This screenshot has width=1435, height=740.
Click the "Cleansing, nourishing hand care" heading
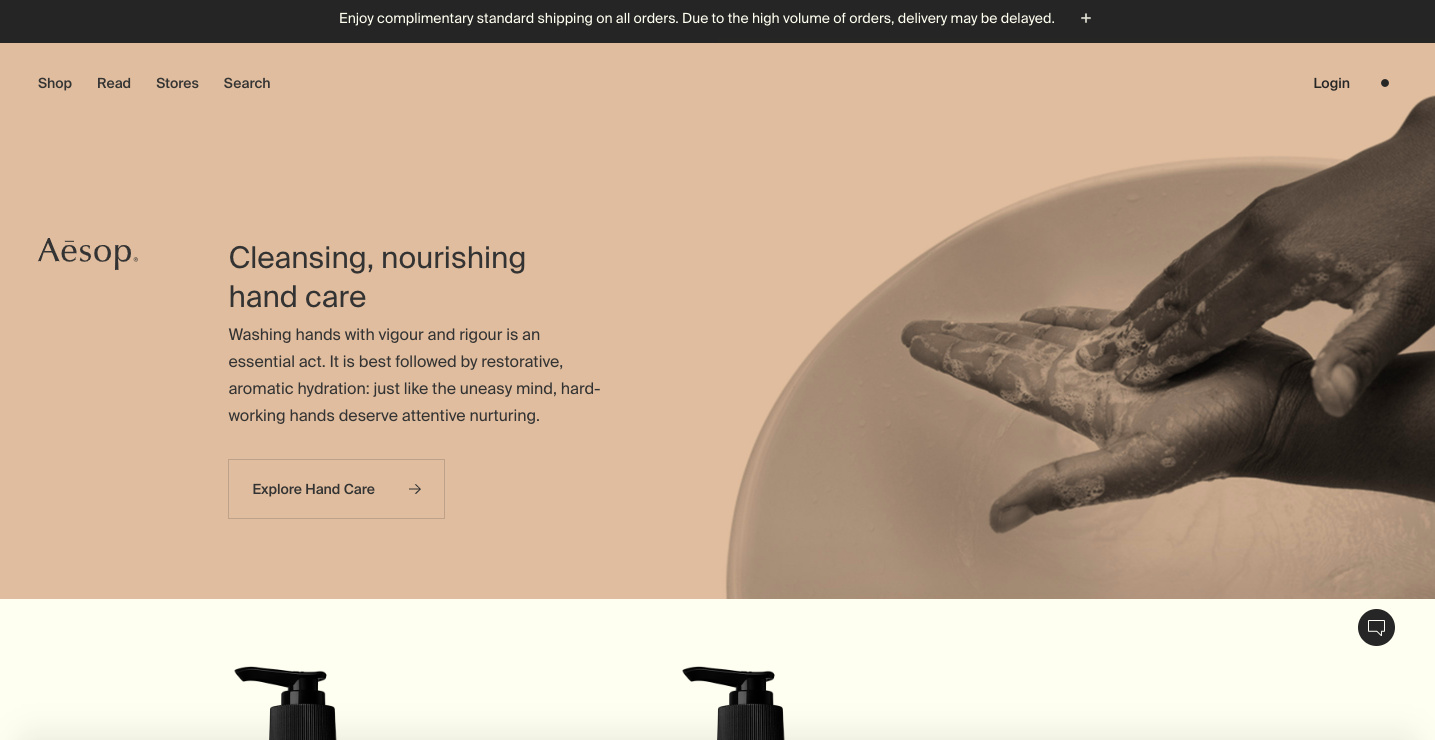[x=377, y=277]
